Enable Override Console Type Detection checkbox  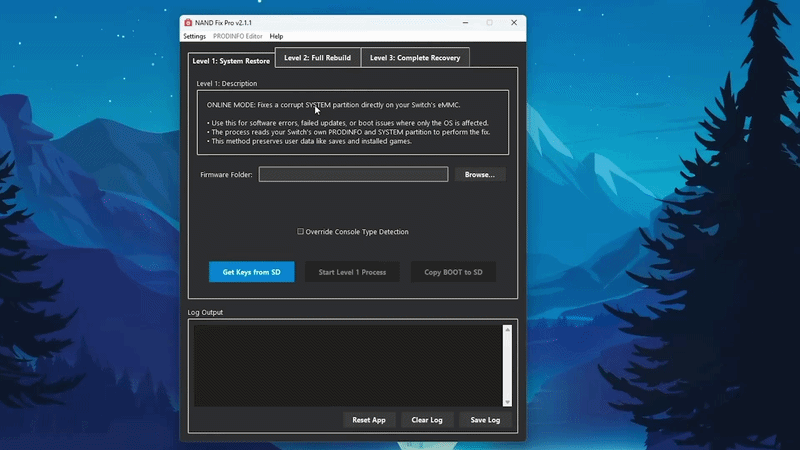point(301,232)
